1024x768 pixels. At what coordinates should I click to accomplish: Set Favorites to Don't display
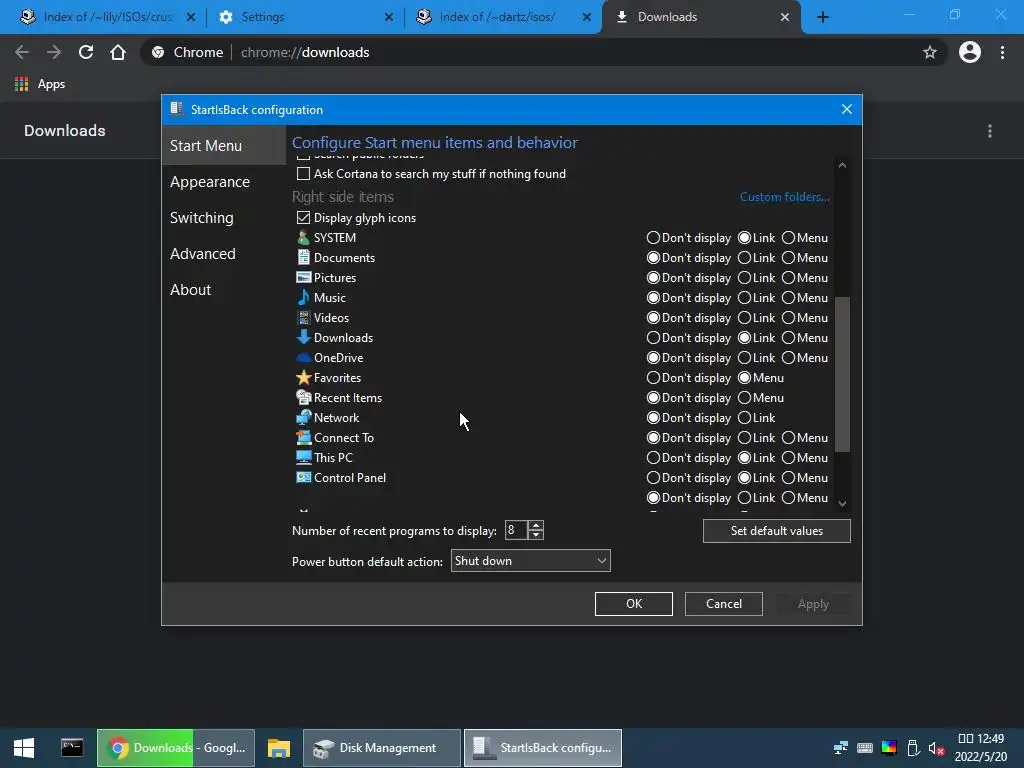click(653, 377)
